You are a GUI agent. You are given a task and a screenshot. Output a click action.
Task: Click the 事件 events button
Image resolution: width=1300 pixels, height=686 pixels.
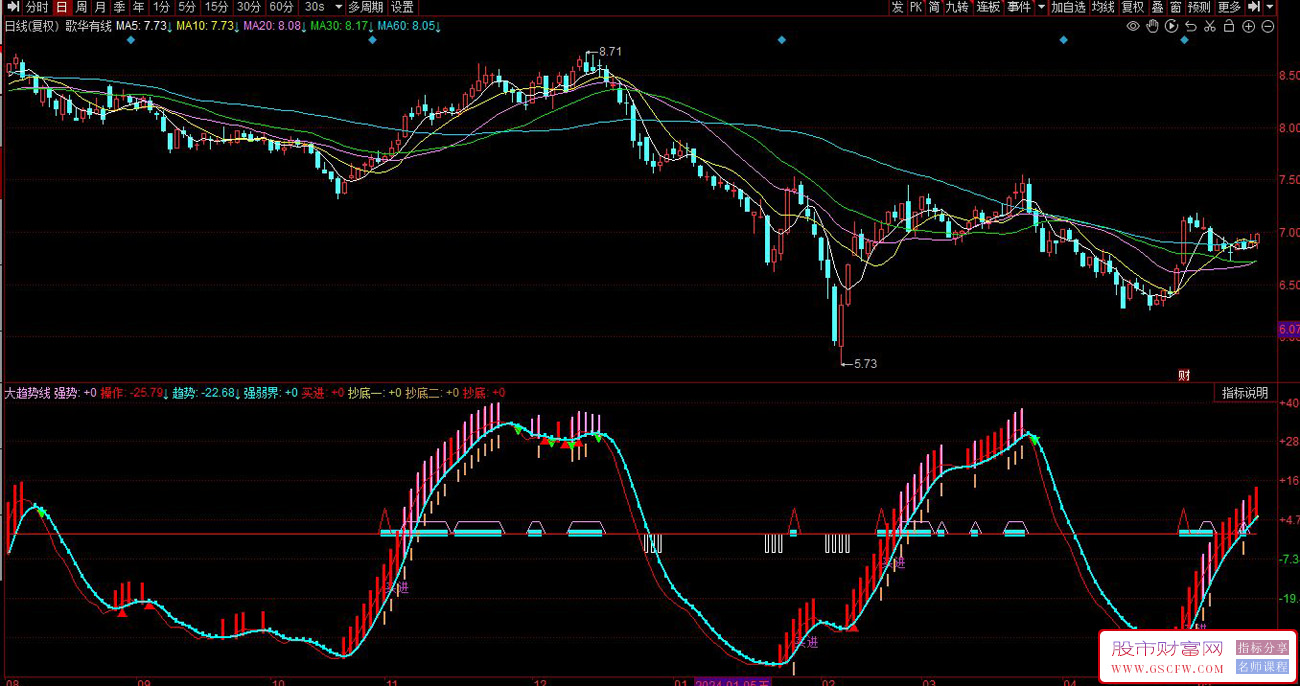coord(1018,7)
